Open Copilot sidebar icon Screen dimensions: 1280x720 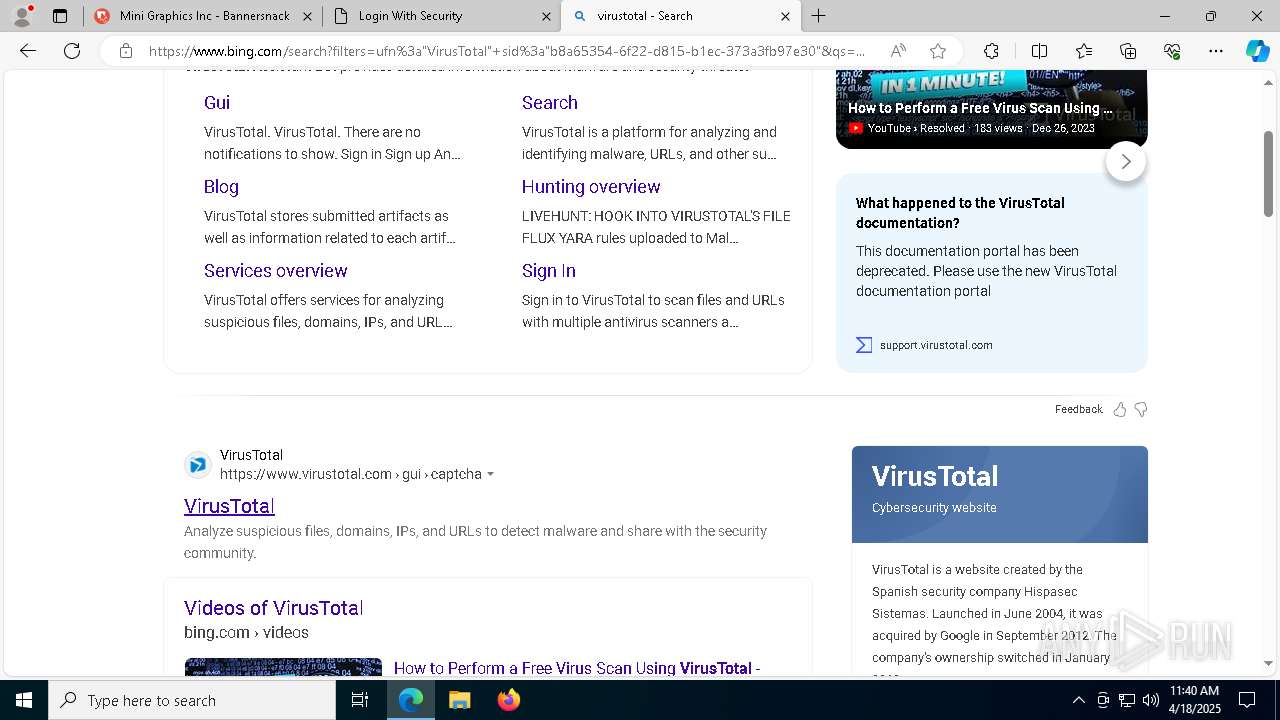click(1257, 51)
